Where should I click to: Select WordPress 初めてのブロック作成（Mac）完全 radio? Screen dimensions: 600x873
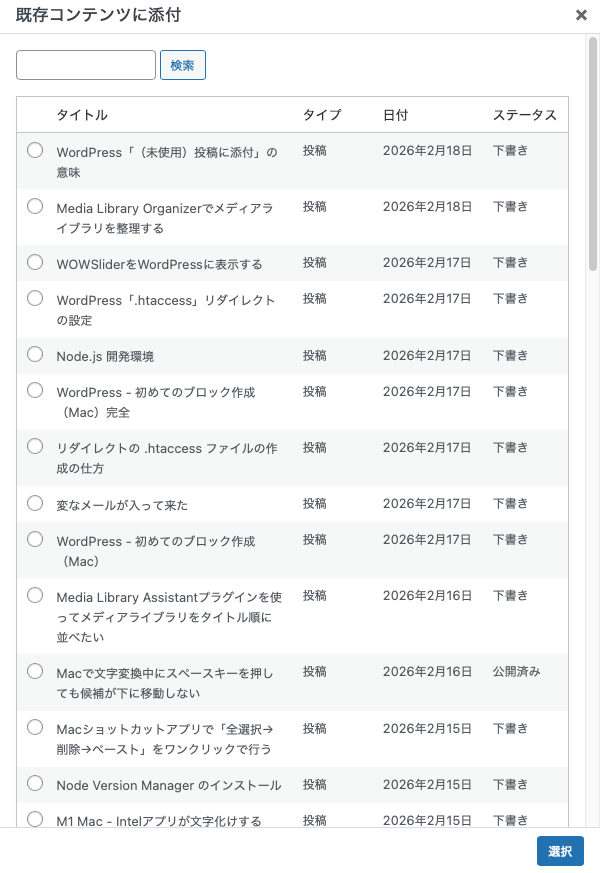tap(35, 390)
